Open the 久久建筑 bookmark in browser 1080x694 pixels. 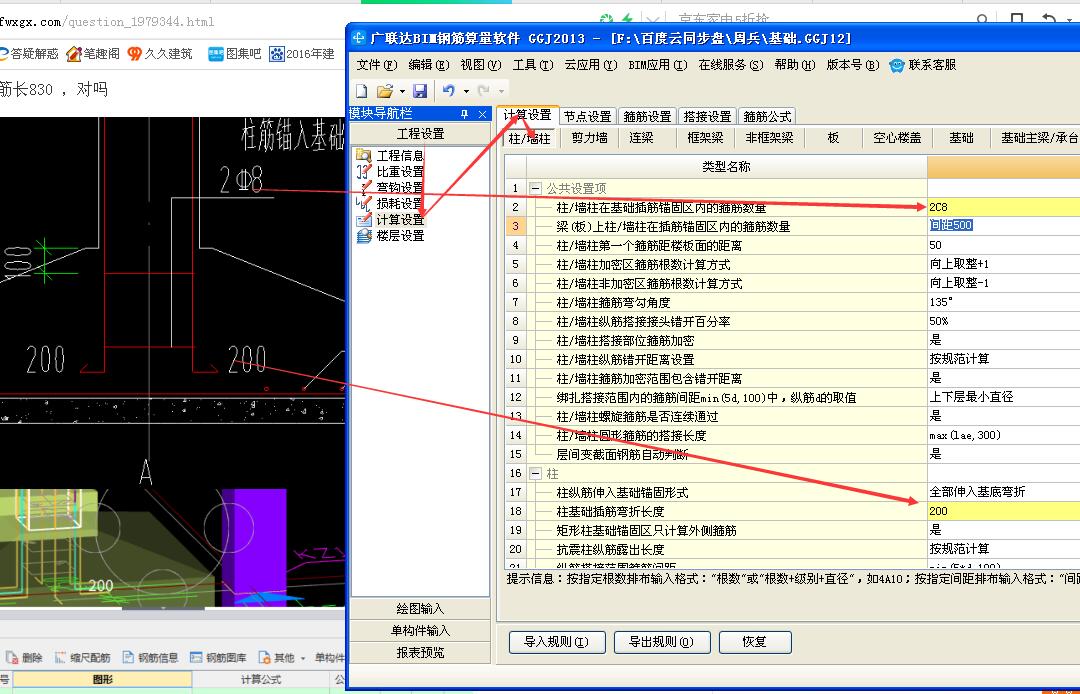click(x=160, y=54)
